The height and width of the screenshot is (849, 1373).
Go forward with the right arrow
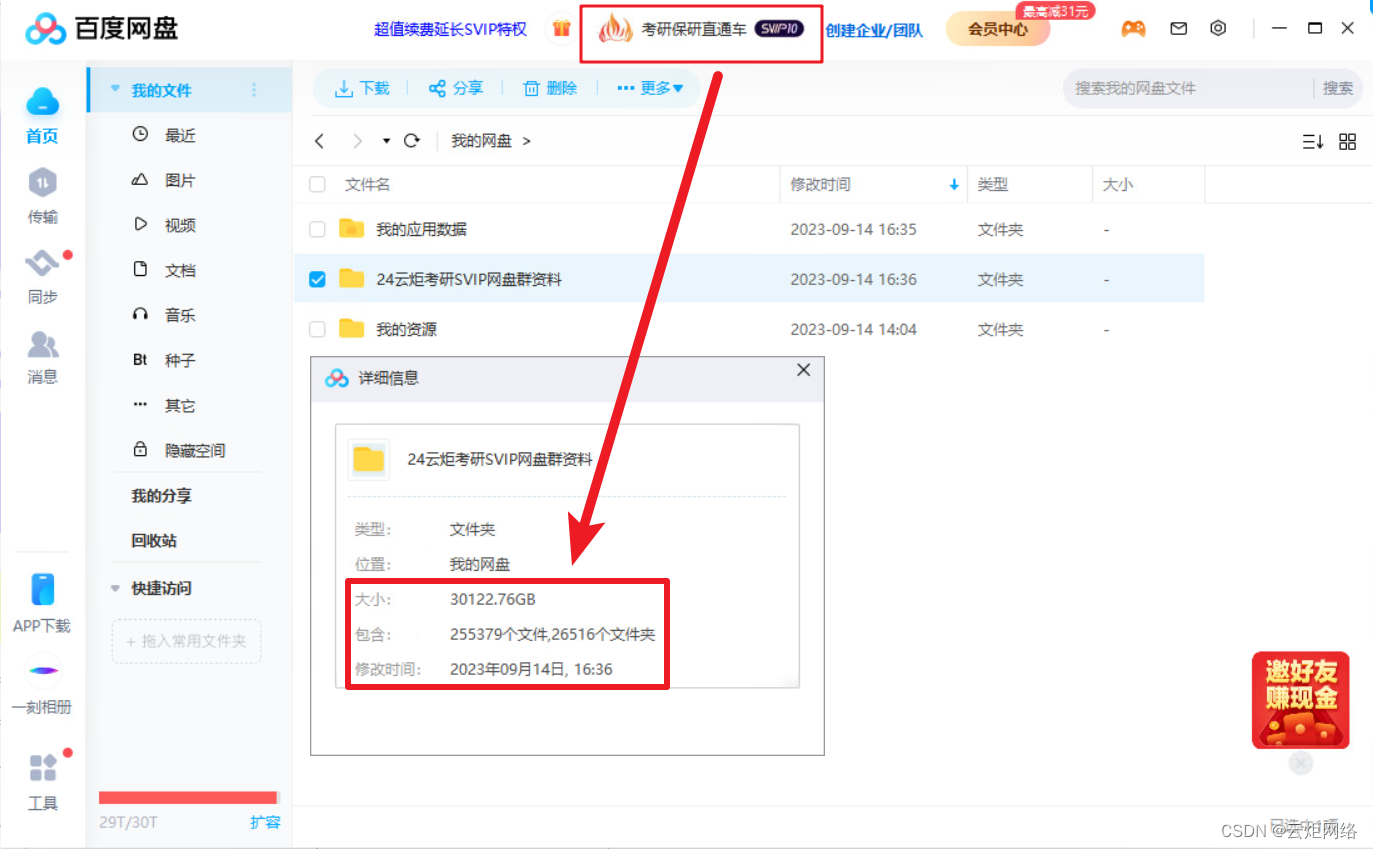(357, 141)
